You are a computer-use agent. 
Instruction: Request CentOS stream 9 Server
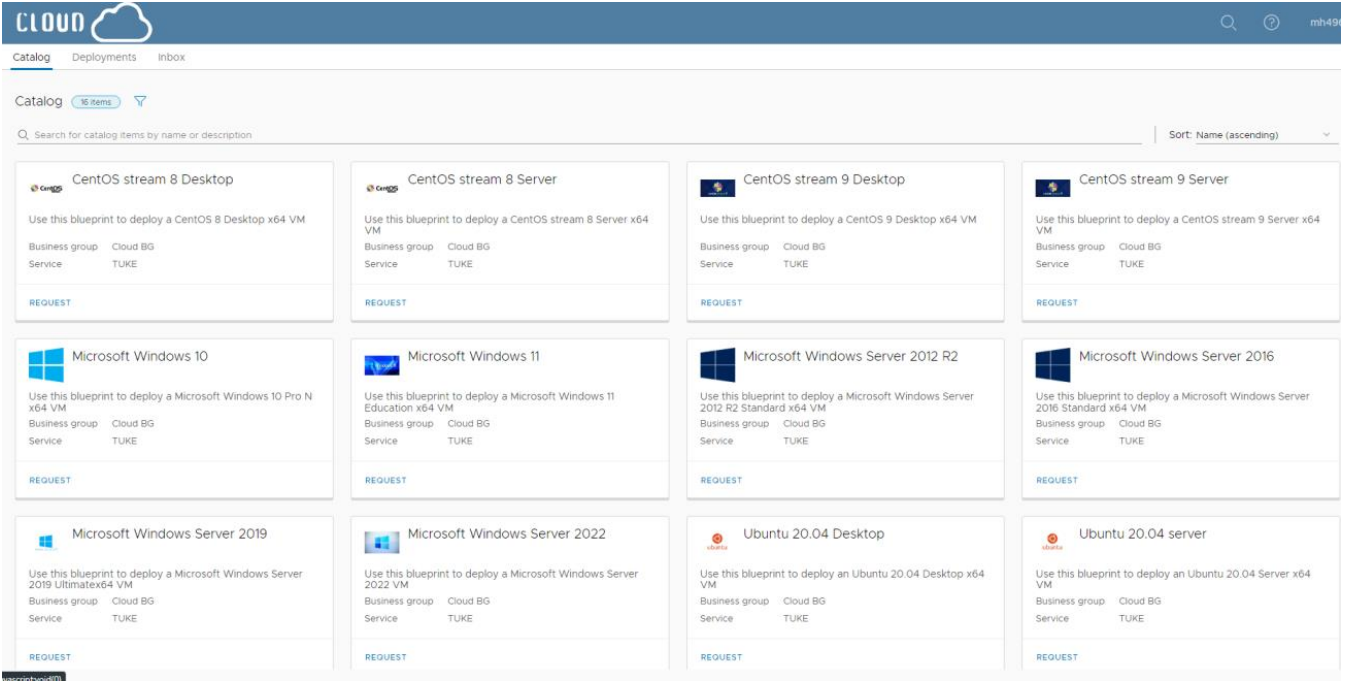pyautogui.click(x=1057, y=303)
